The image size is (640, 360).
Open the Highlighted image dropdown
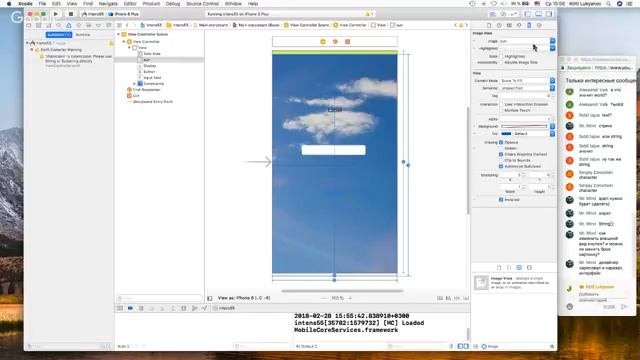(x=552, y=48)
